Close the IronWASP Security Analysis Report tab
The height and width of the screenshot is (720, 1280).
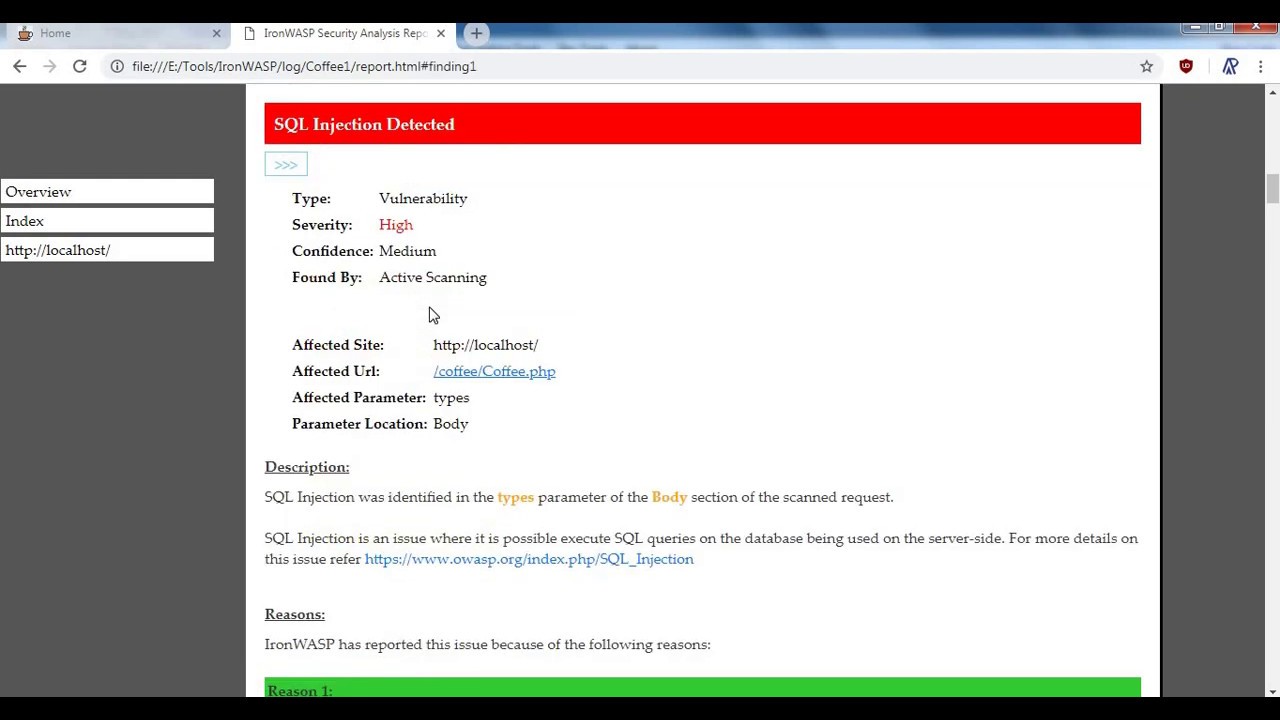(x=440, y=33)
